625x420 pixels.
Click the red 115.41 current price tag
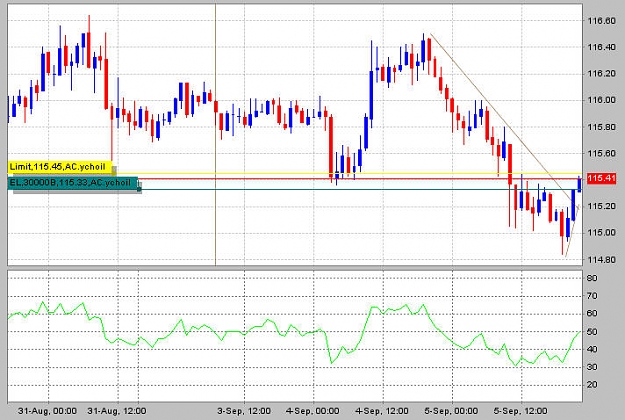click(x=601, y=178)
